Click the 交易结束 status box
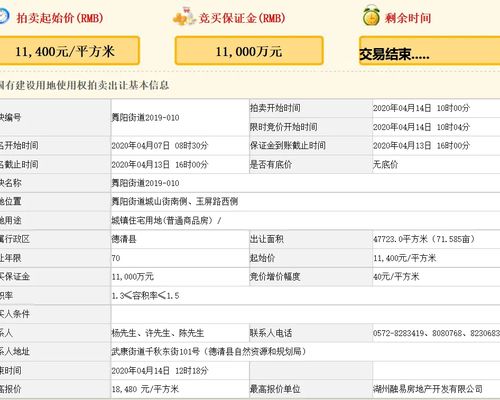 pyautogui.click(x=429, y=51)
